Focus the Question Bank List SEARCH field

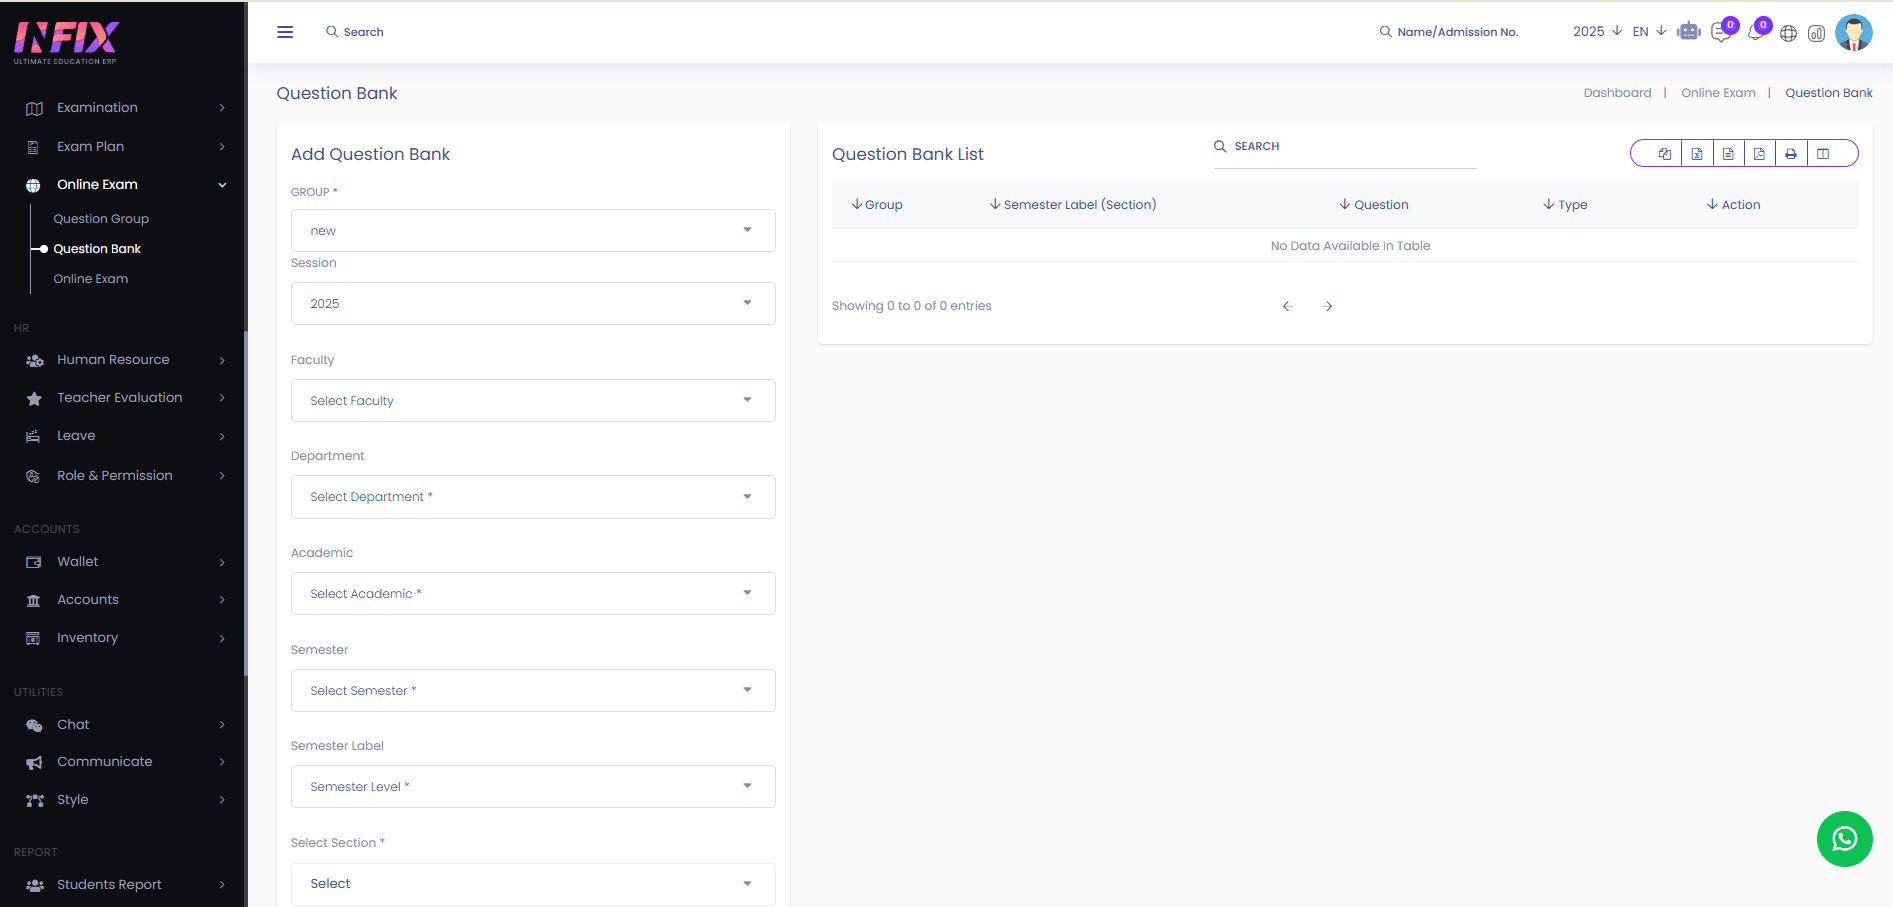pos(1345,147)
